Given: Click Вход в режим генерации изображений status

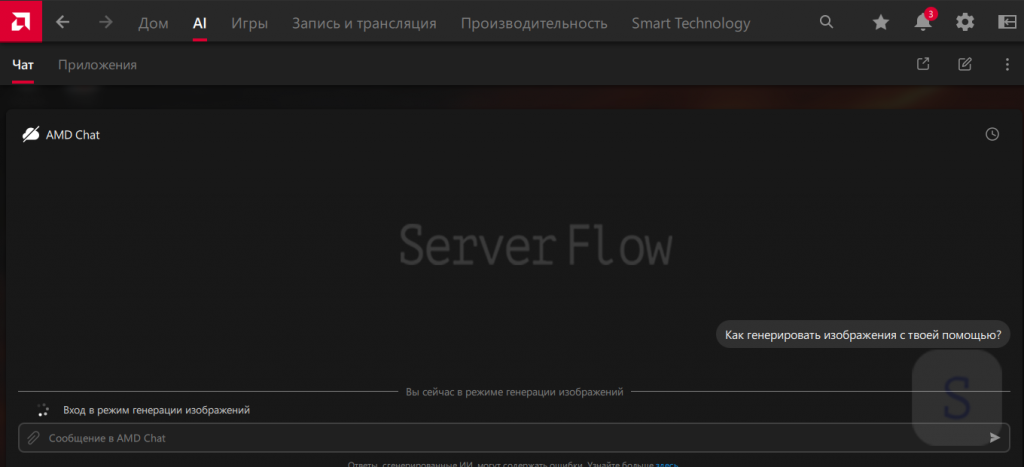Looking at the screenshot, I should (157, 410).
